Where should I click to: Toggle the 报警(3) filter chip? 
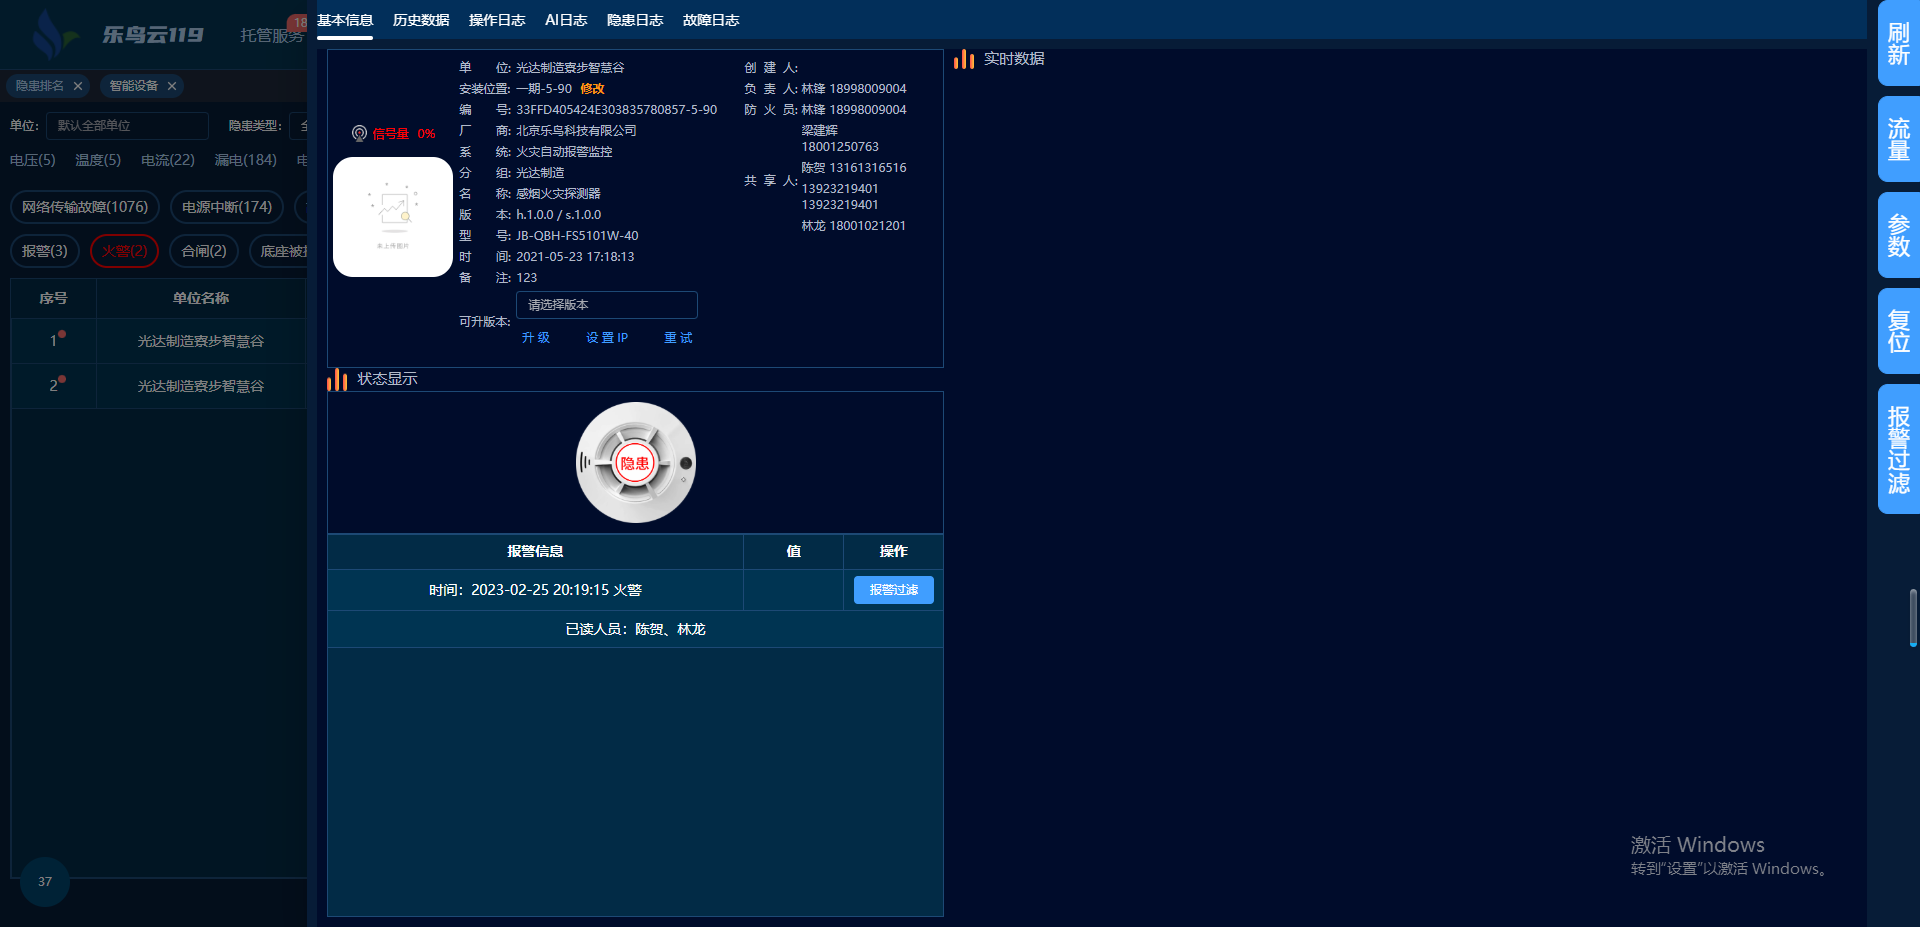point(45,251)
